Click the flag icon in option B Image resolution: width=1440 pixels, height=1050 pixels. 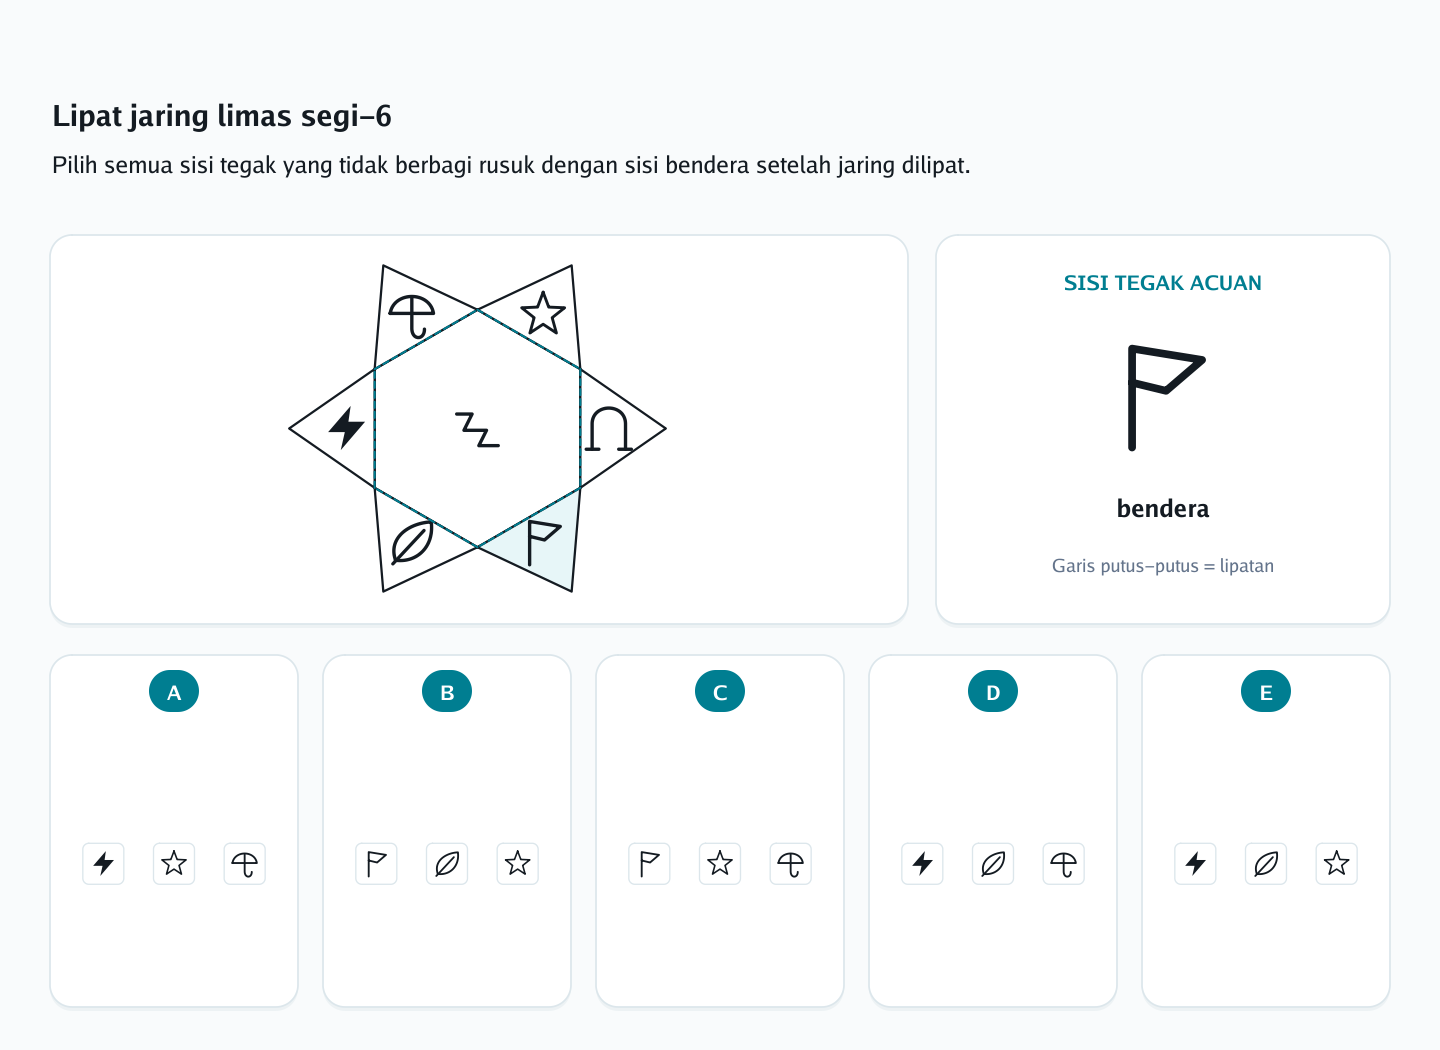click(377, 864)
